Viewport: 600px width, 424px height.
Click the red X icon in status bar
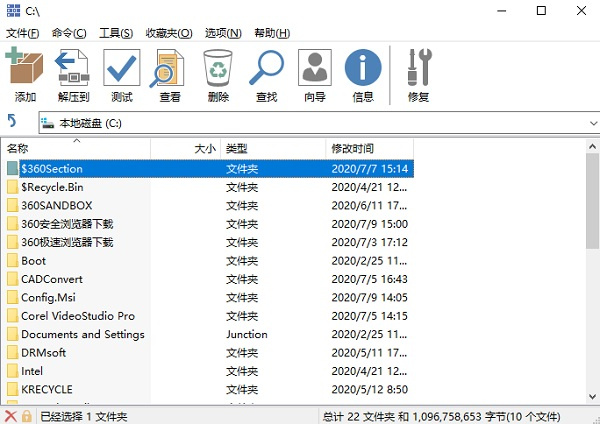11,416
